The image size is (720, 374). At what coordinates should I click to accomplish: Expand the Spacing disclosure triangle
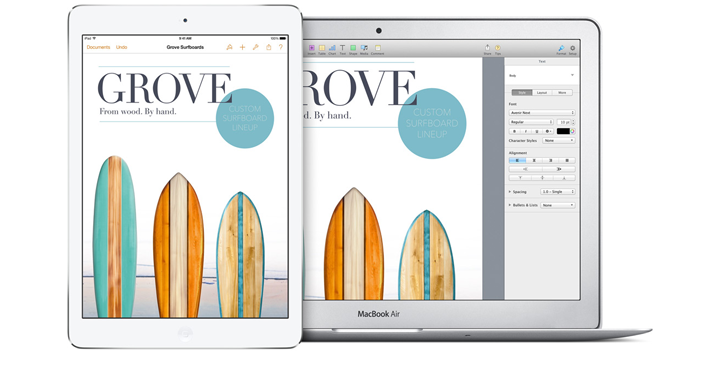click(x=510, y=192)
